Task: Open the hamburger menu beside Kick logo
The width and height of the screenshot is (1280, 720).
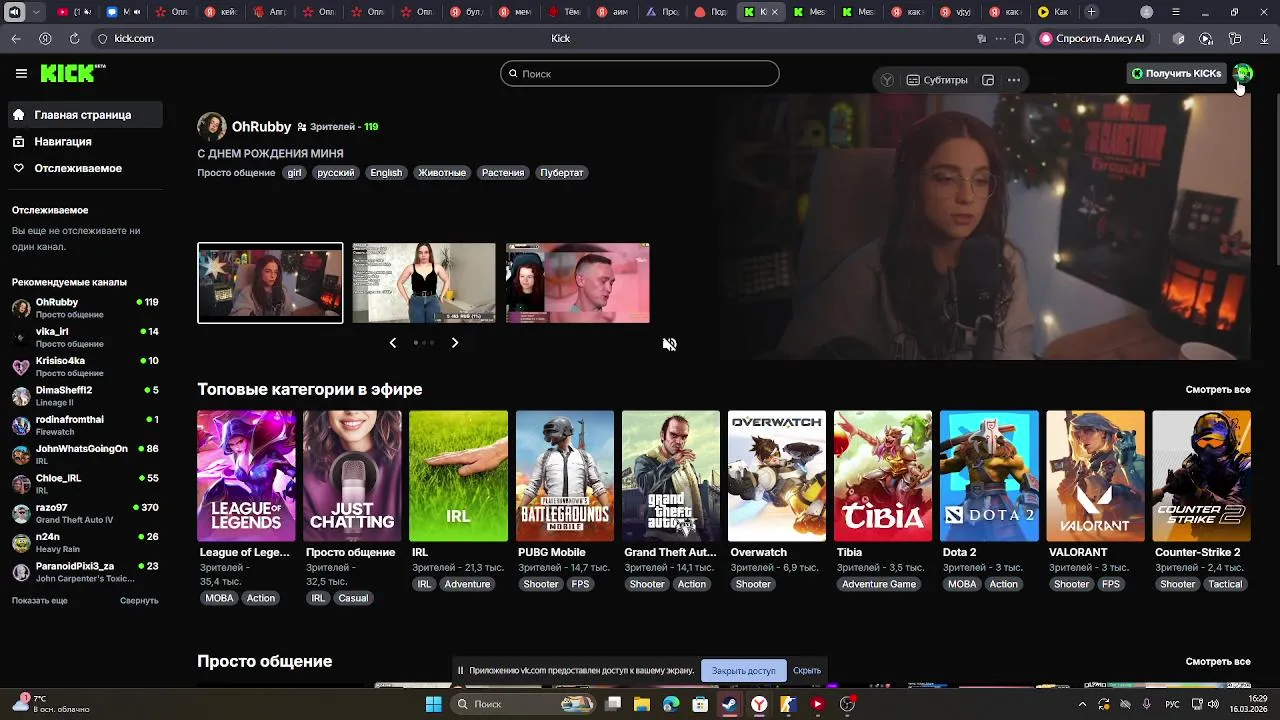Action: point(21,73)
